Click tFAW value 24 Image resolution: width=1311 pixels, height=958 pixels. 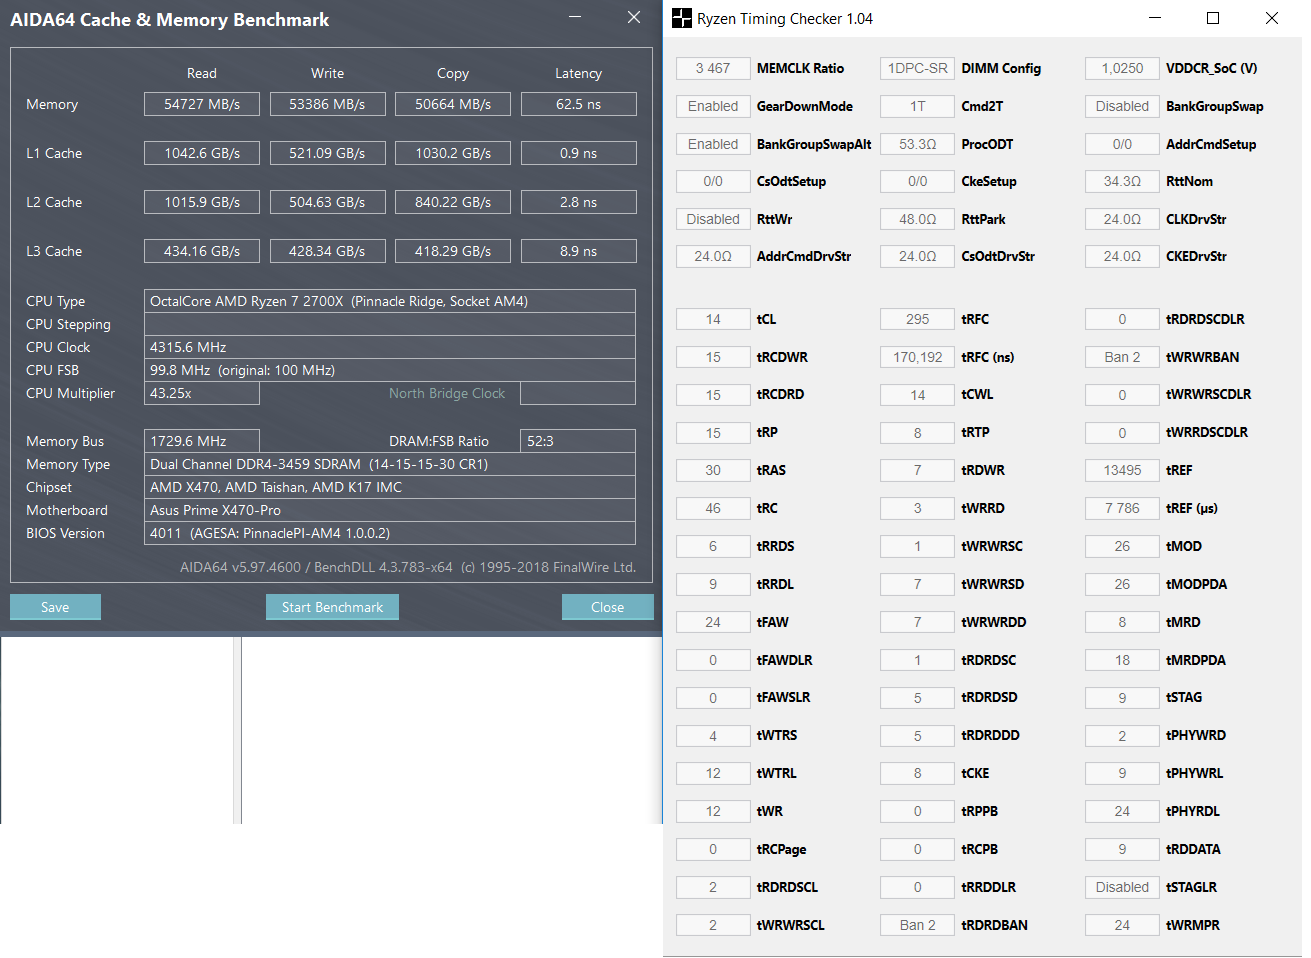coord(713,622)
